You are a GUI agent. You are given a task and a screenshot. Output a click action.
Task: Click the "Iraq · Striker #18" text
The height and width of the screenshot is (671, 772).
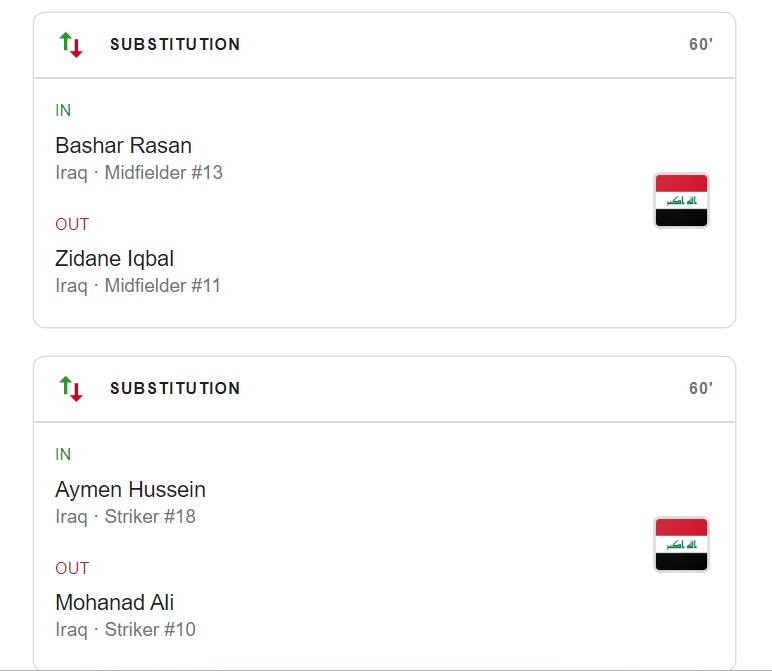[125, 517]
